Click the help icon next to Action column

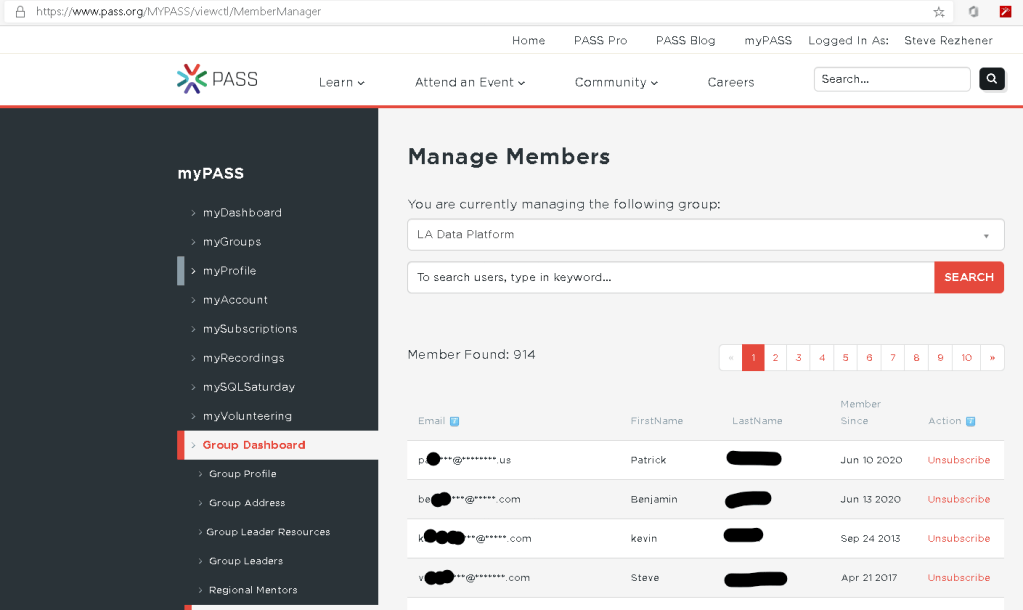[x=970, y=422]
